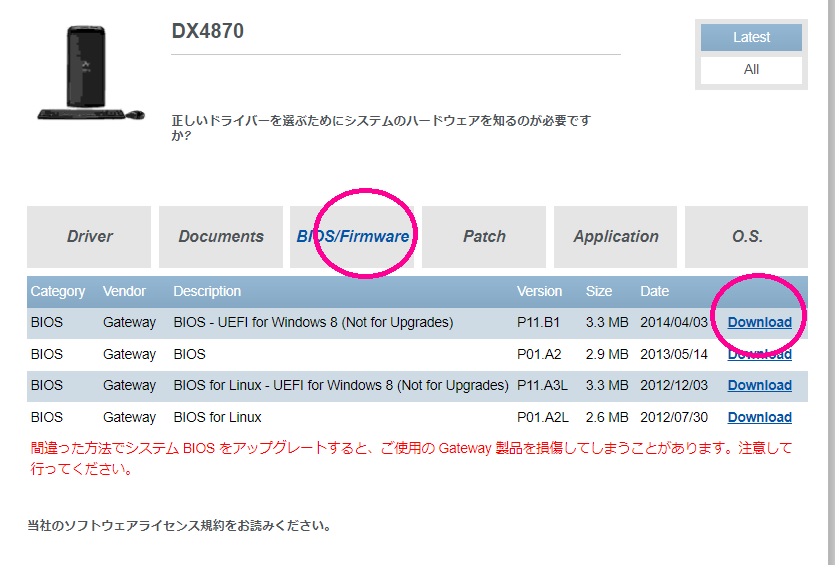The image size is (840, 582).
Task: Click the Description column header
Action: pos(207,291)
